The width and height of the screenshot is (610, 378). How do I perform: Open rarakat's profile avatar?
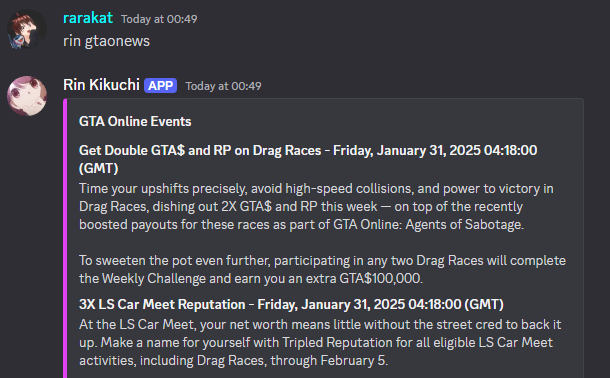pos(26,30)
